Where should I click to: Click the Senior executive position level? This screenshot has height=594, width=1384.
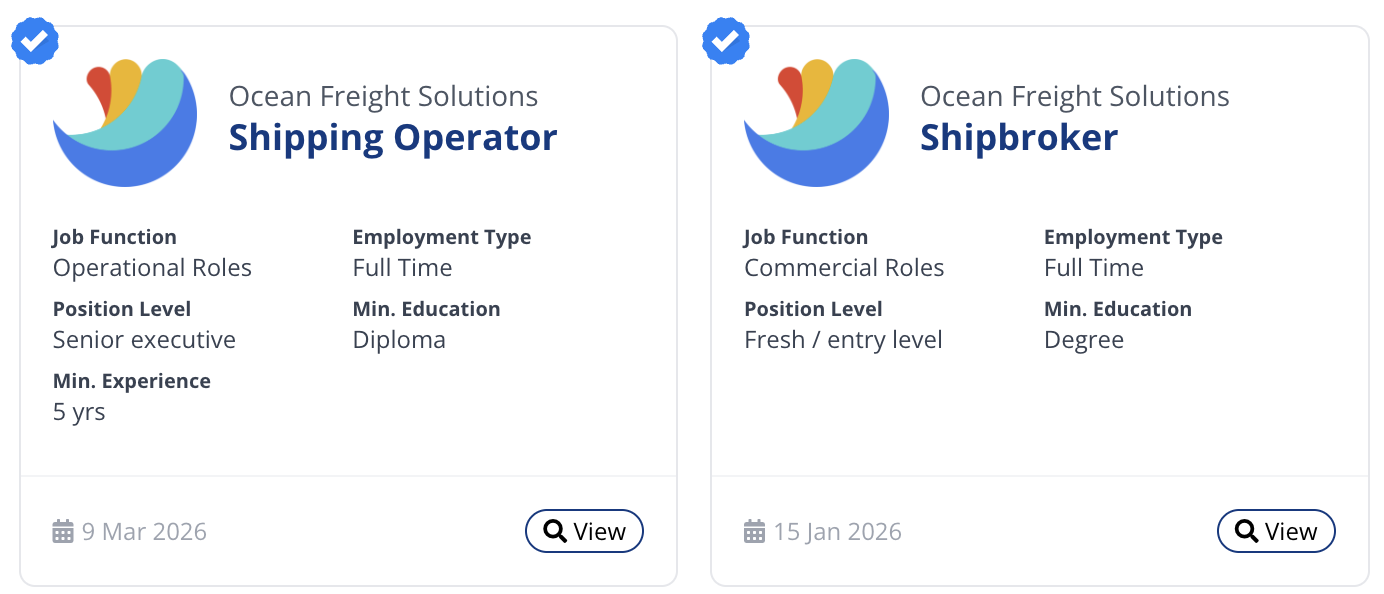coord(144,340)
